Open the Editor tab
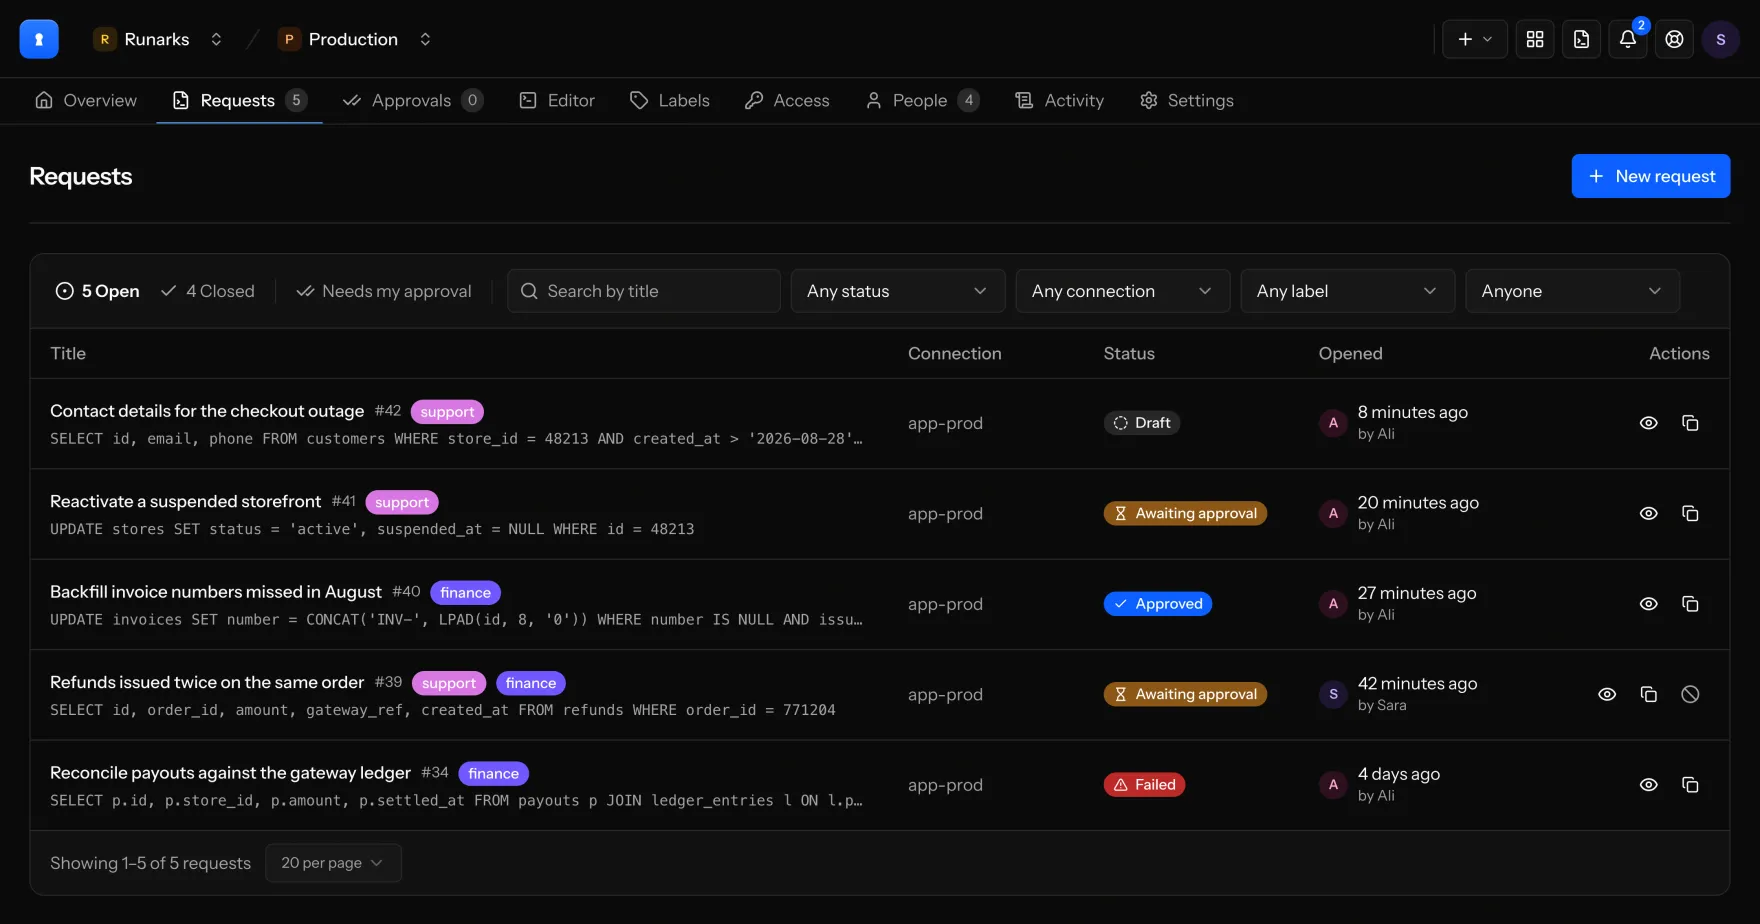Screen dimensions: 1760x924 click(557, 100)
